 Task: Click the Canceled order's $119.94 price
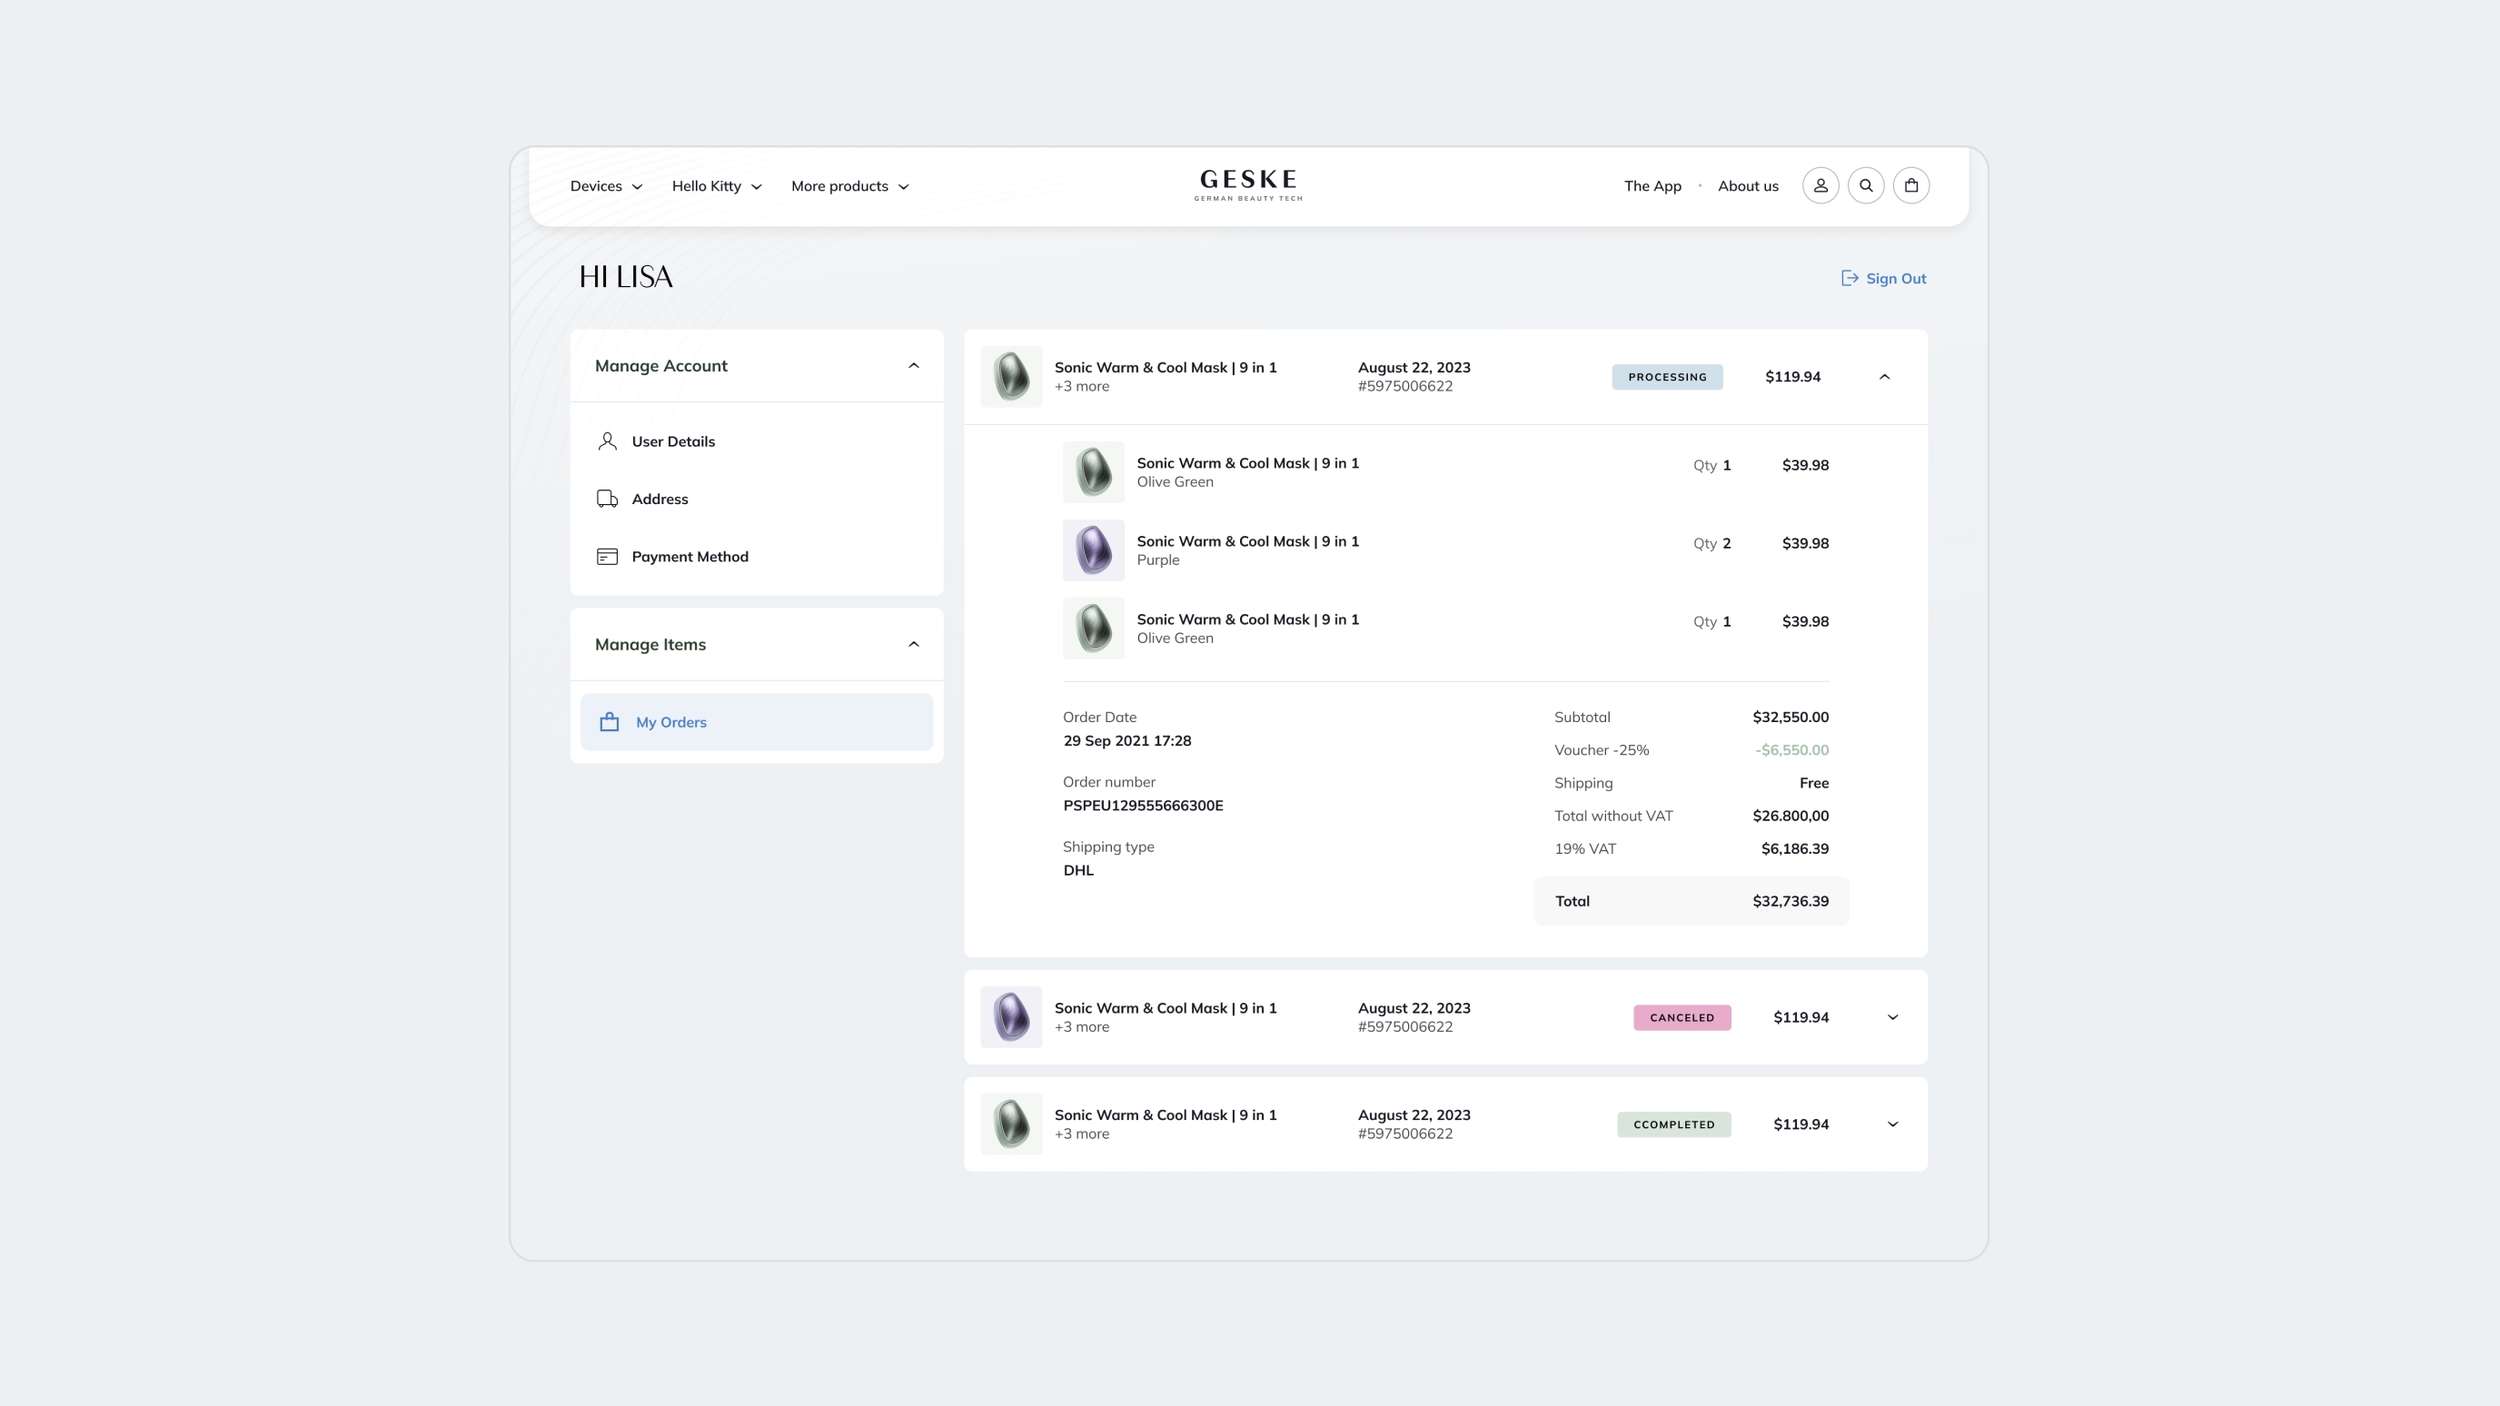click(1801, 1018)
